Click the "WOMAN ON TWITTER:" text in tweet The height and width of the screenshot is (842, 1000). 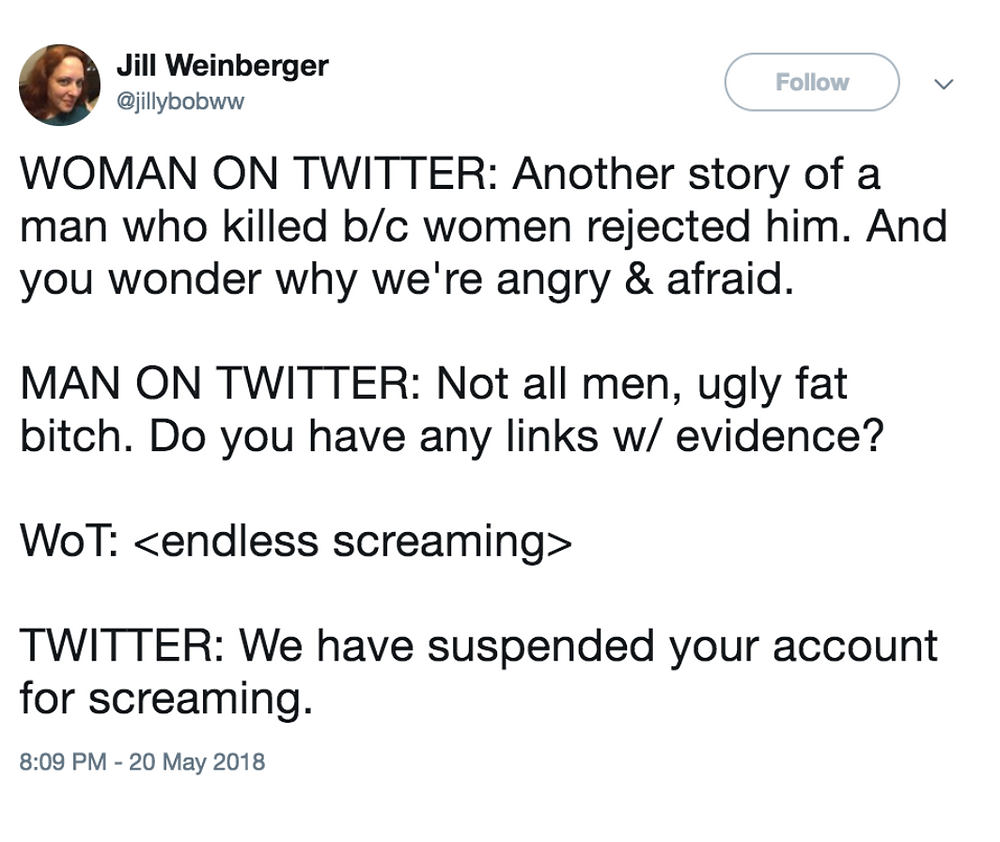259,174
